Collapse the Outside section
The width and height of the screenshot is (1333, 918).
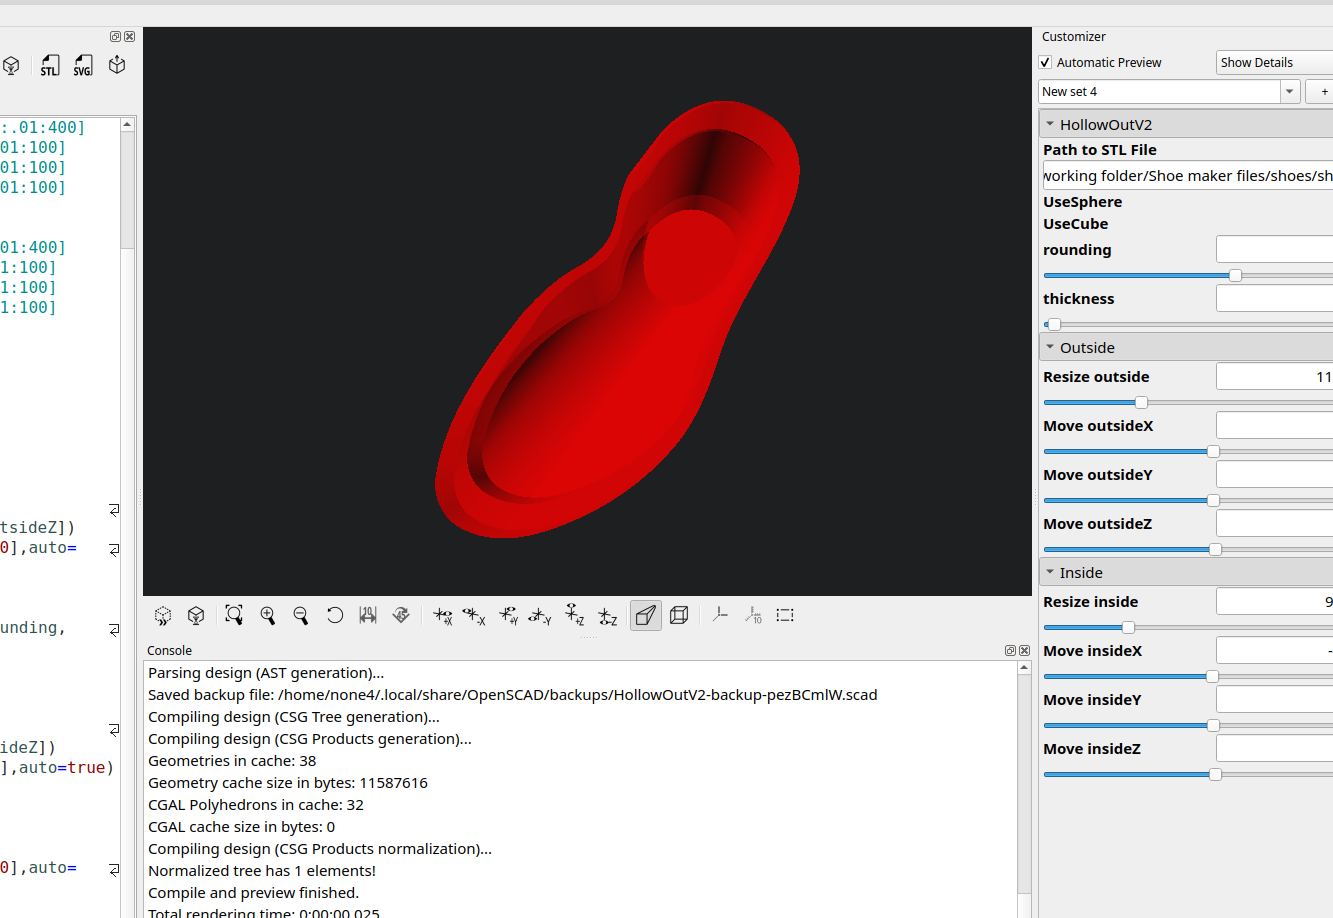[1050, 347]
